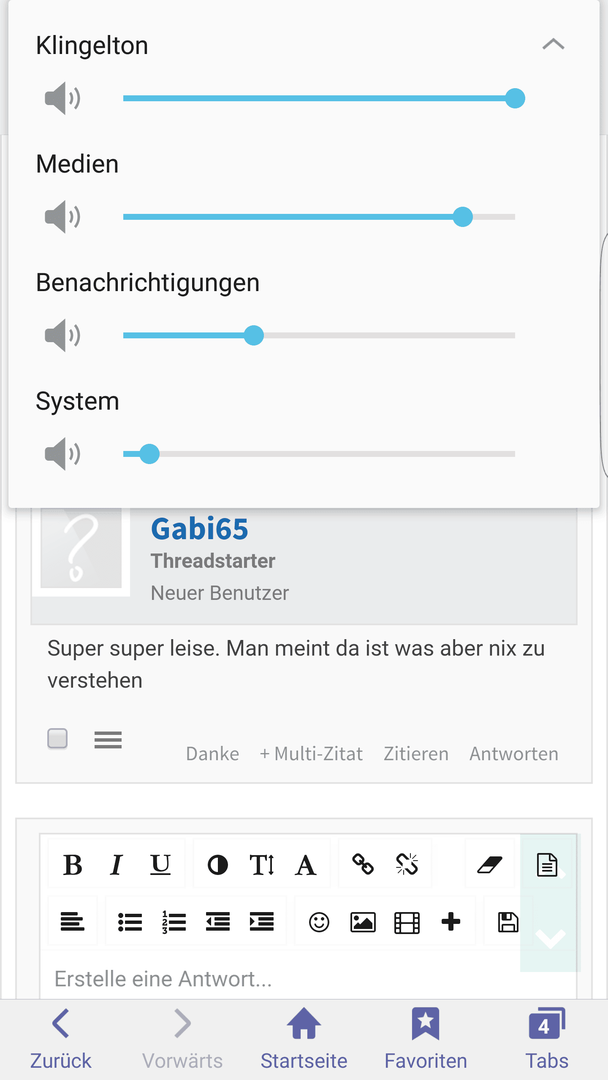Open the Favoriten bookmarks tab

[x=426, y=1038]
